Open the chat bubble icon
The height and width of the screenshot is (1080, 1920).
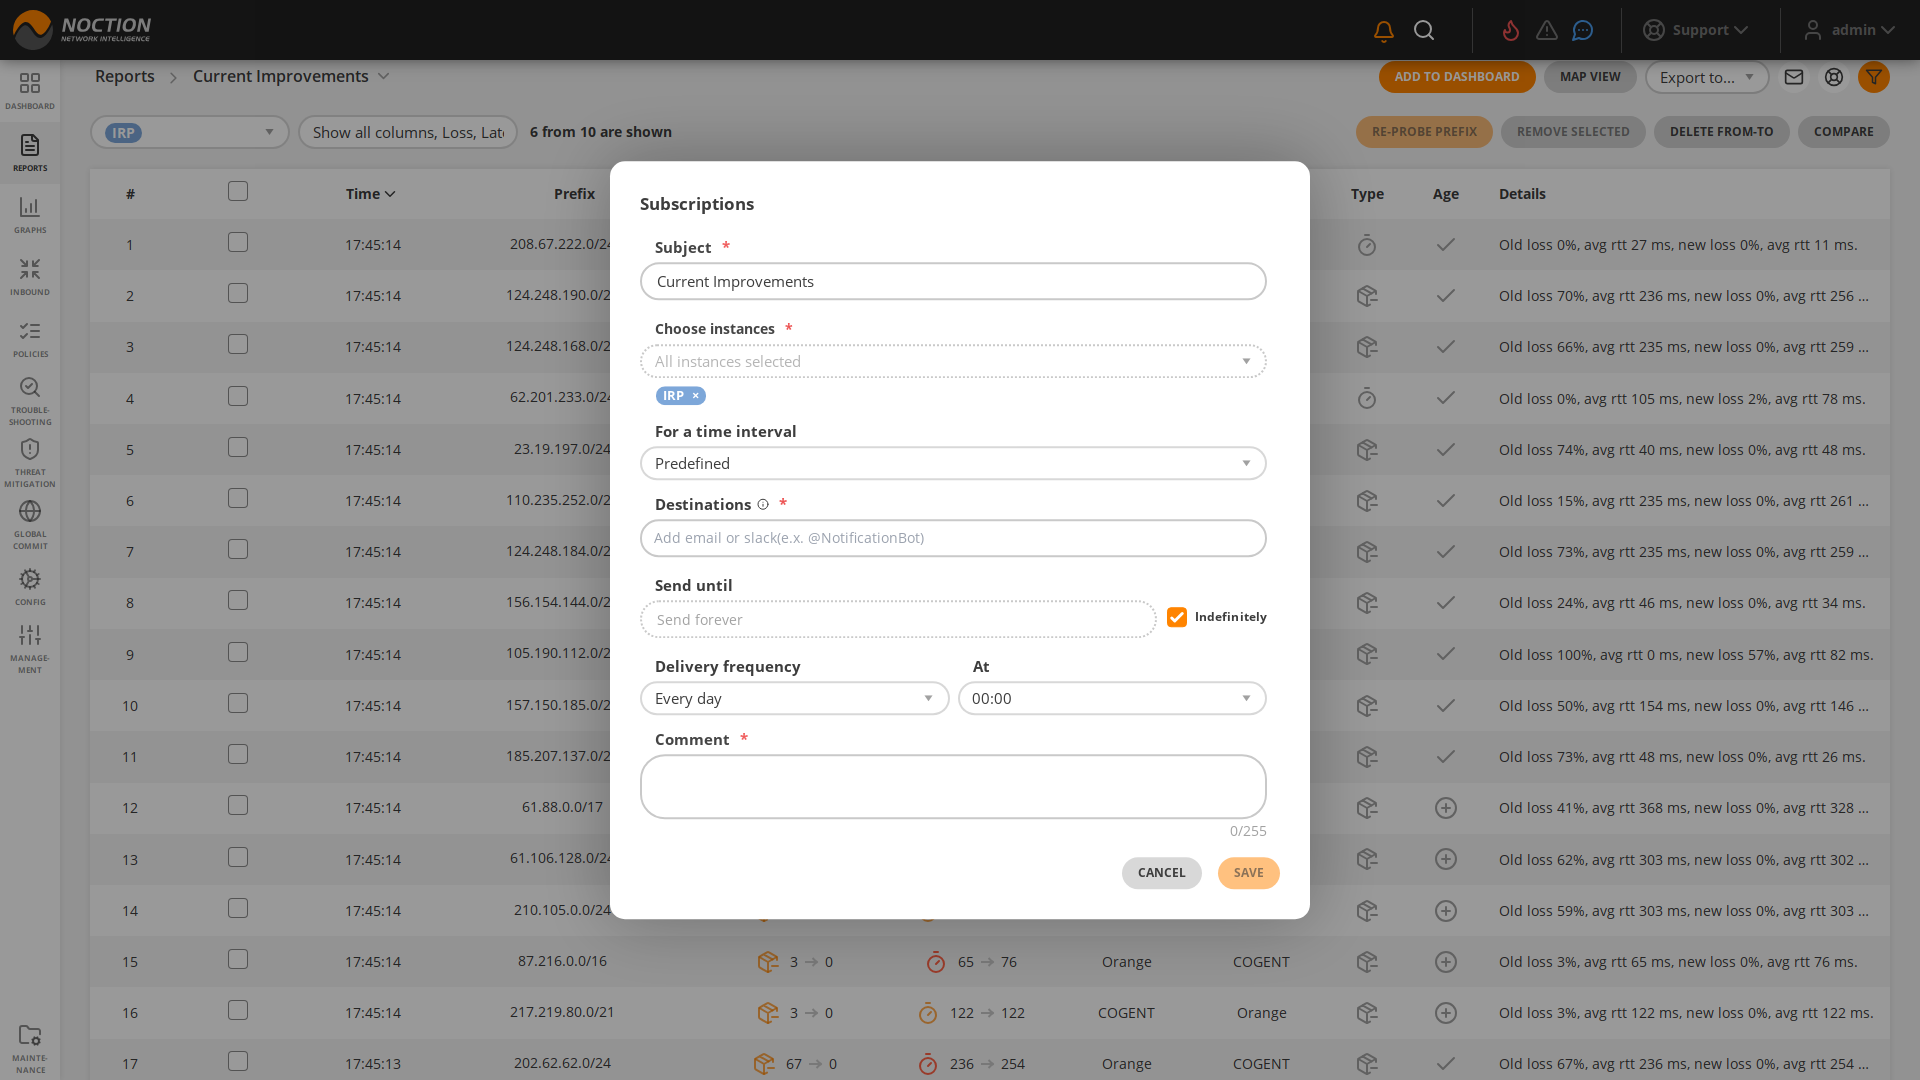pyautogui.click(x=1582, y=31)
